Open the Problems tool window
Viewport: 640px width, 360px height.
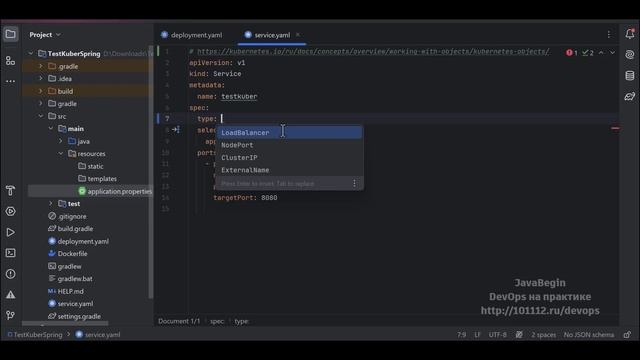point(11,274)
